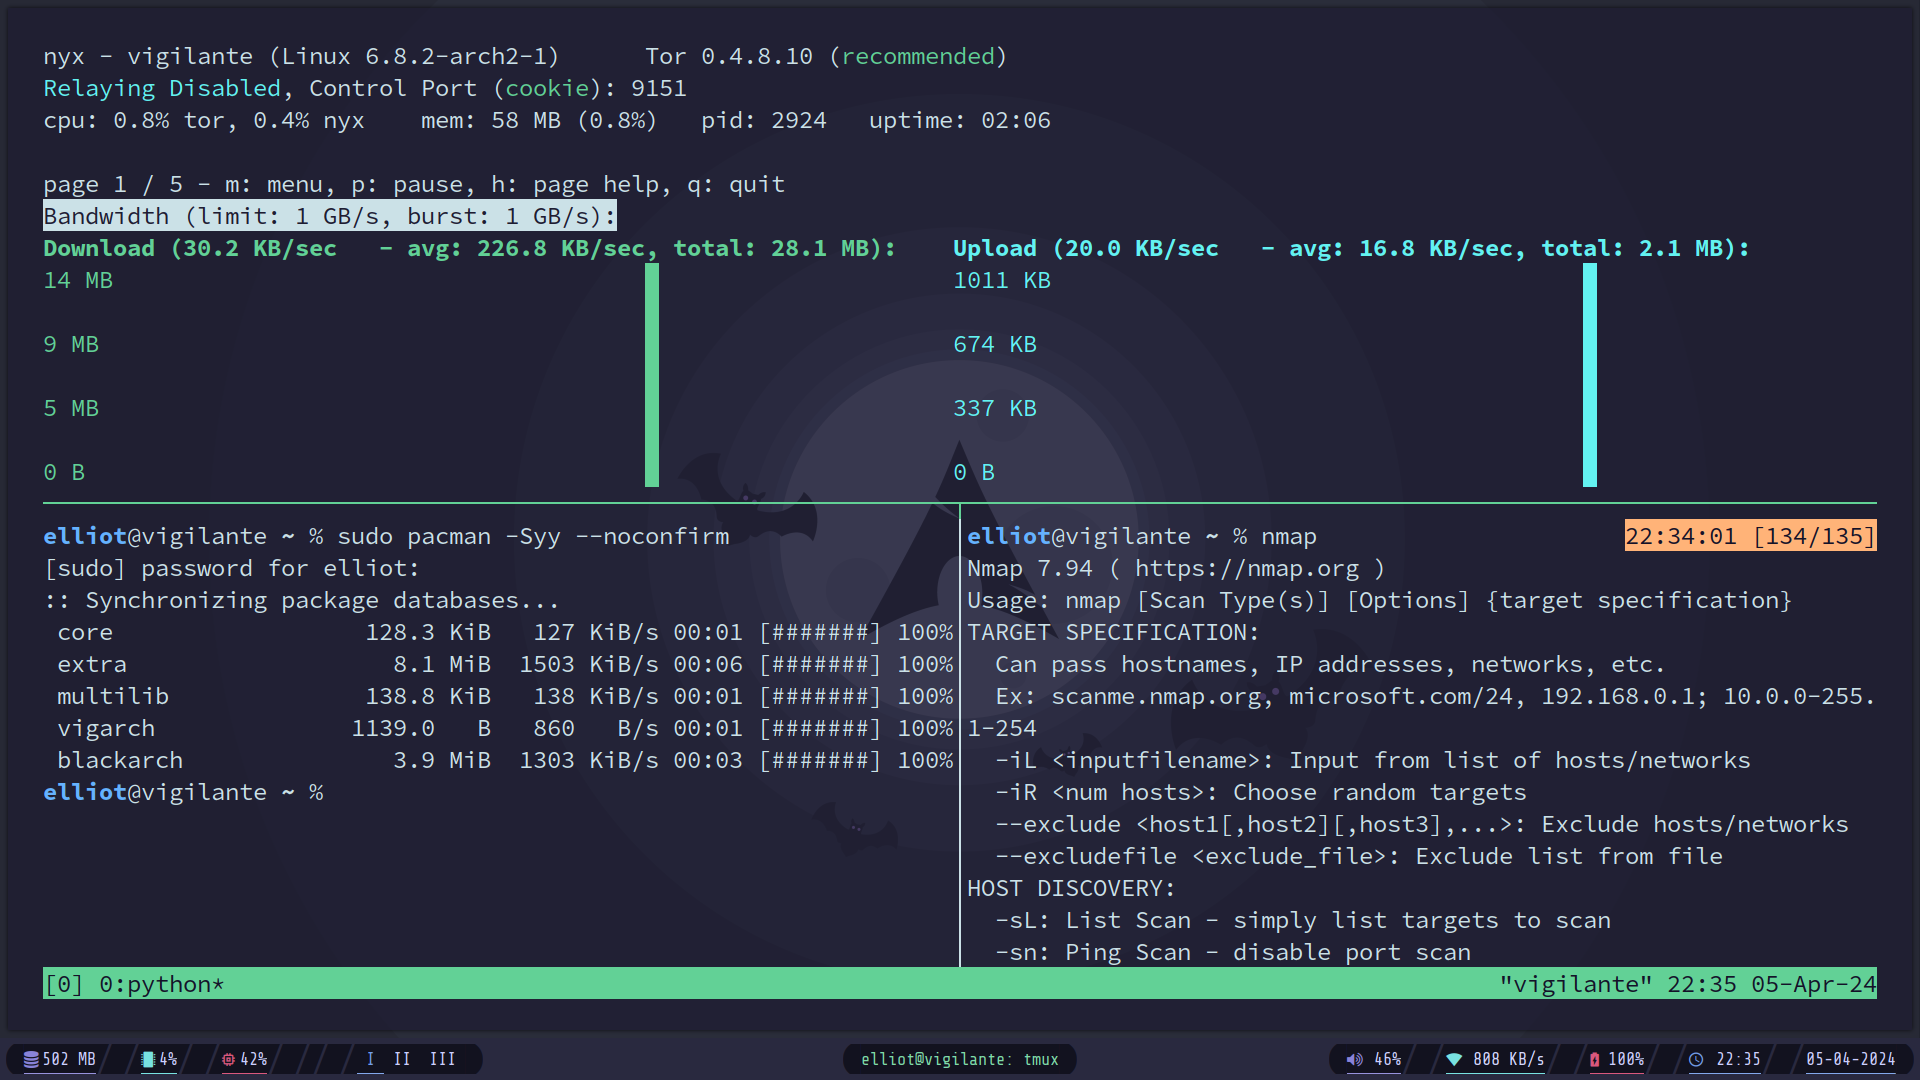Switch to workspace III
This screenshot has width=1920, height=1080.
442,1059
